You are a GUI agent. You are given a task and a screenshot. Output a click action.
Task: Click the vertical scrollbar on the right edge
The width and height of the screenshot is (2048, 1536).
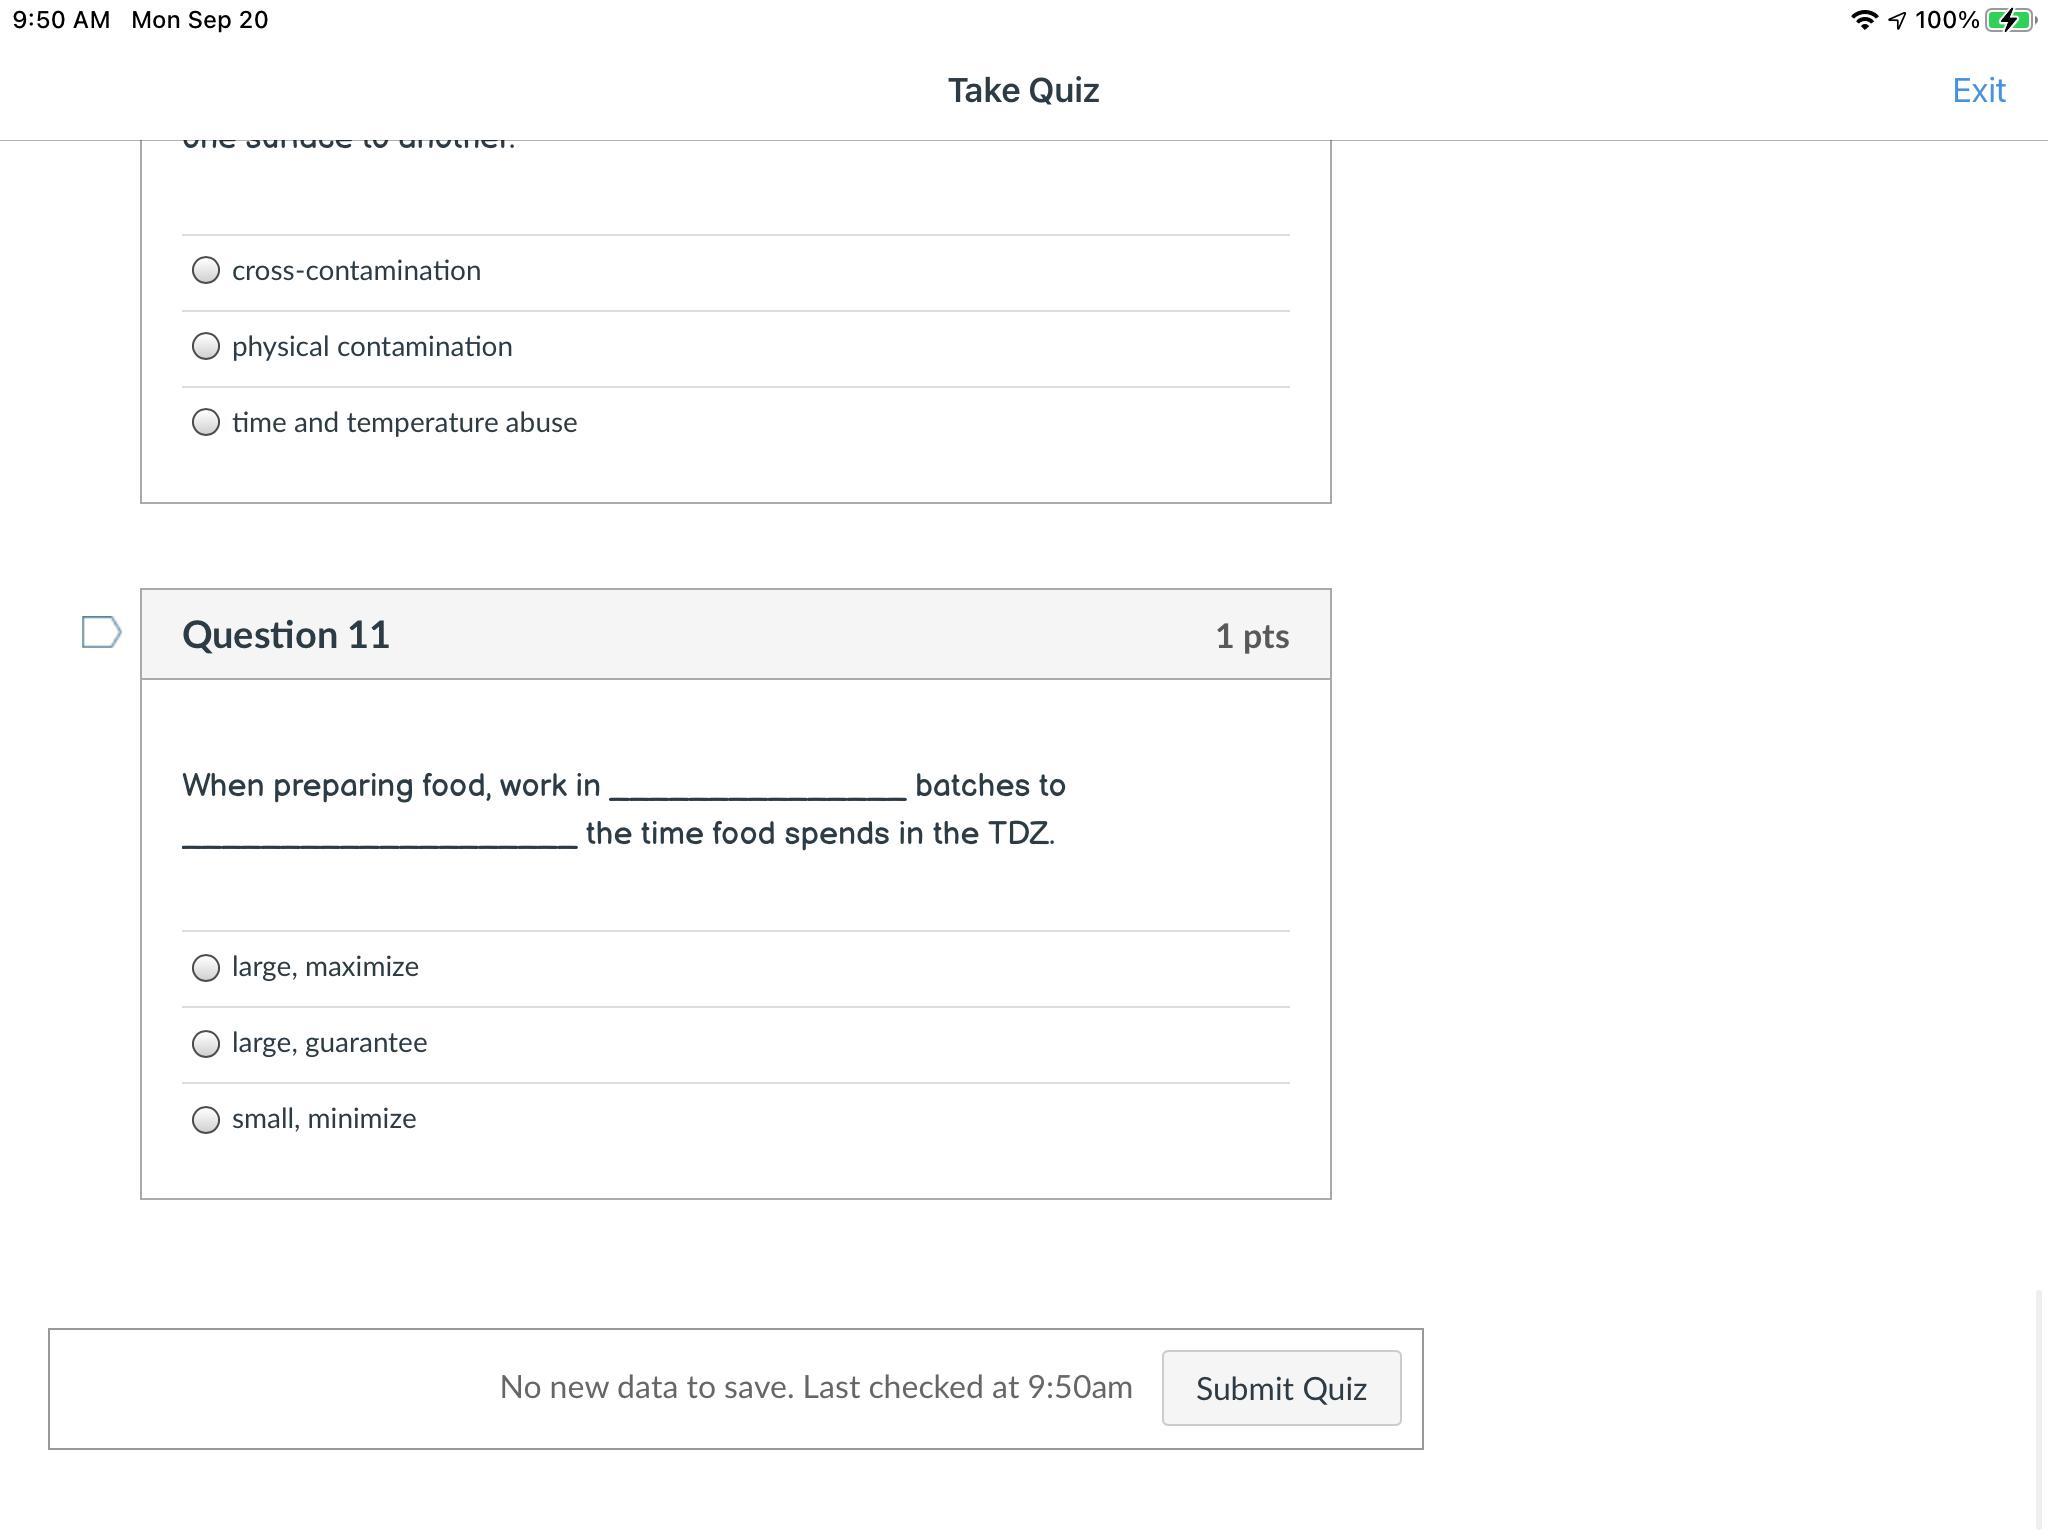[x=2039, y=1410]
